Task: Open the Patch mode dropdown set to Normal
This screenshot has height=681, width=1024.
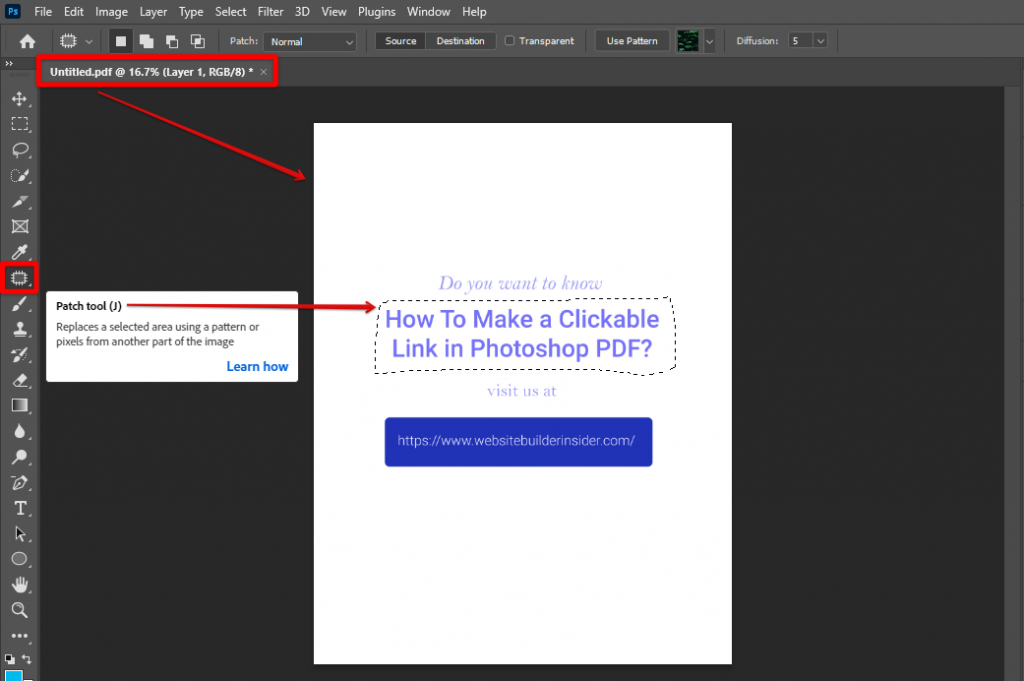Action: [x=309, y=41]
